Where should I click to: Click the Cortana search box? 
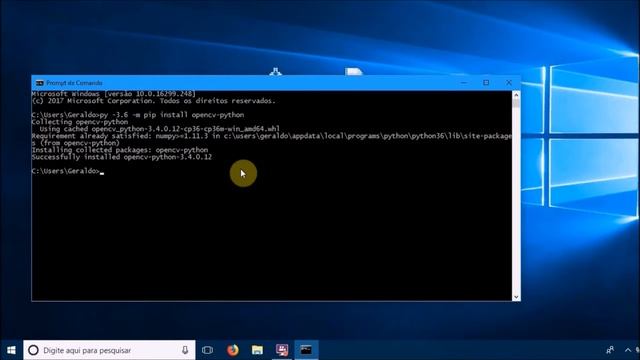(109, 350)
